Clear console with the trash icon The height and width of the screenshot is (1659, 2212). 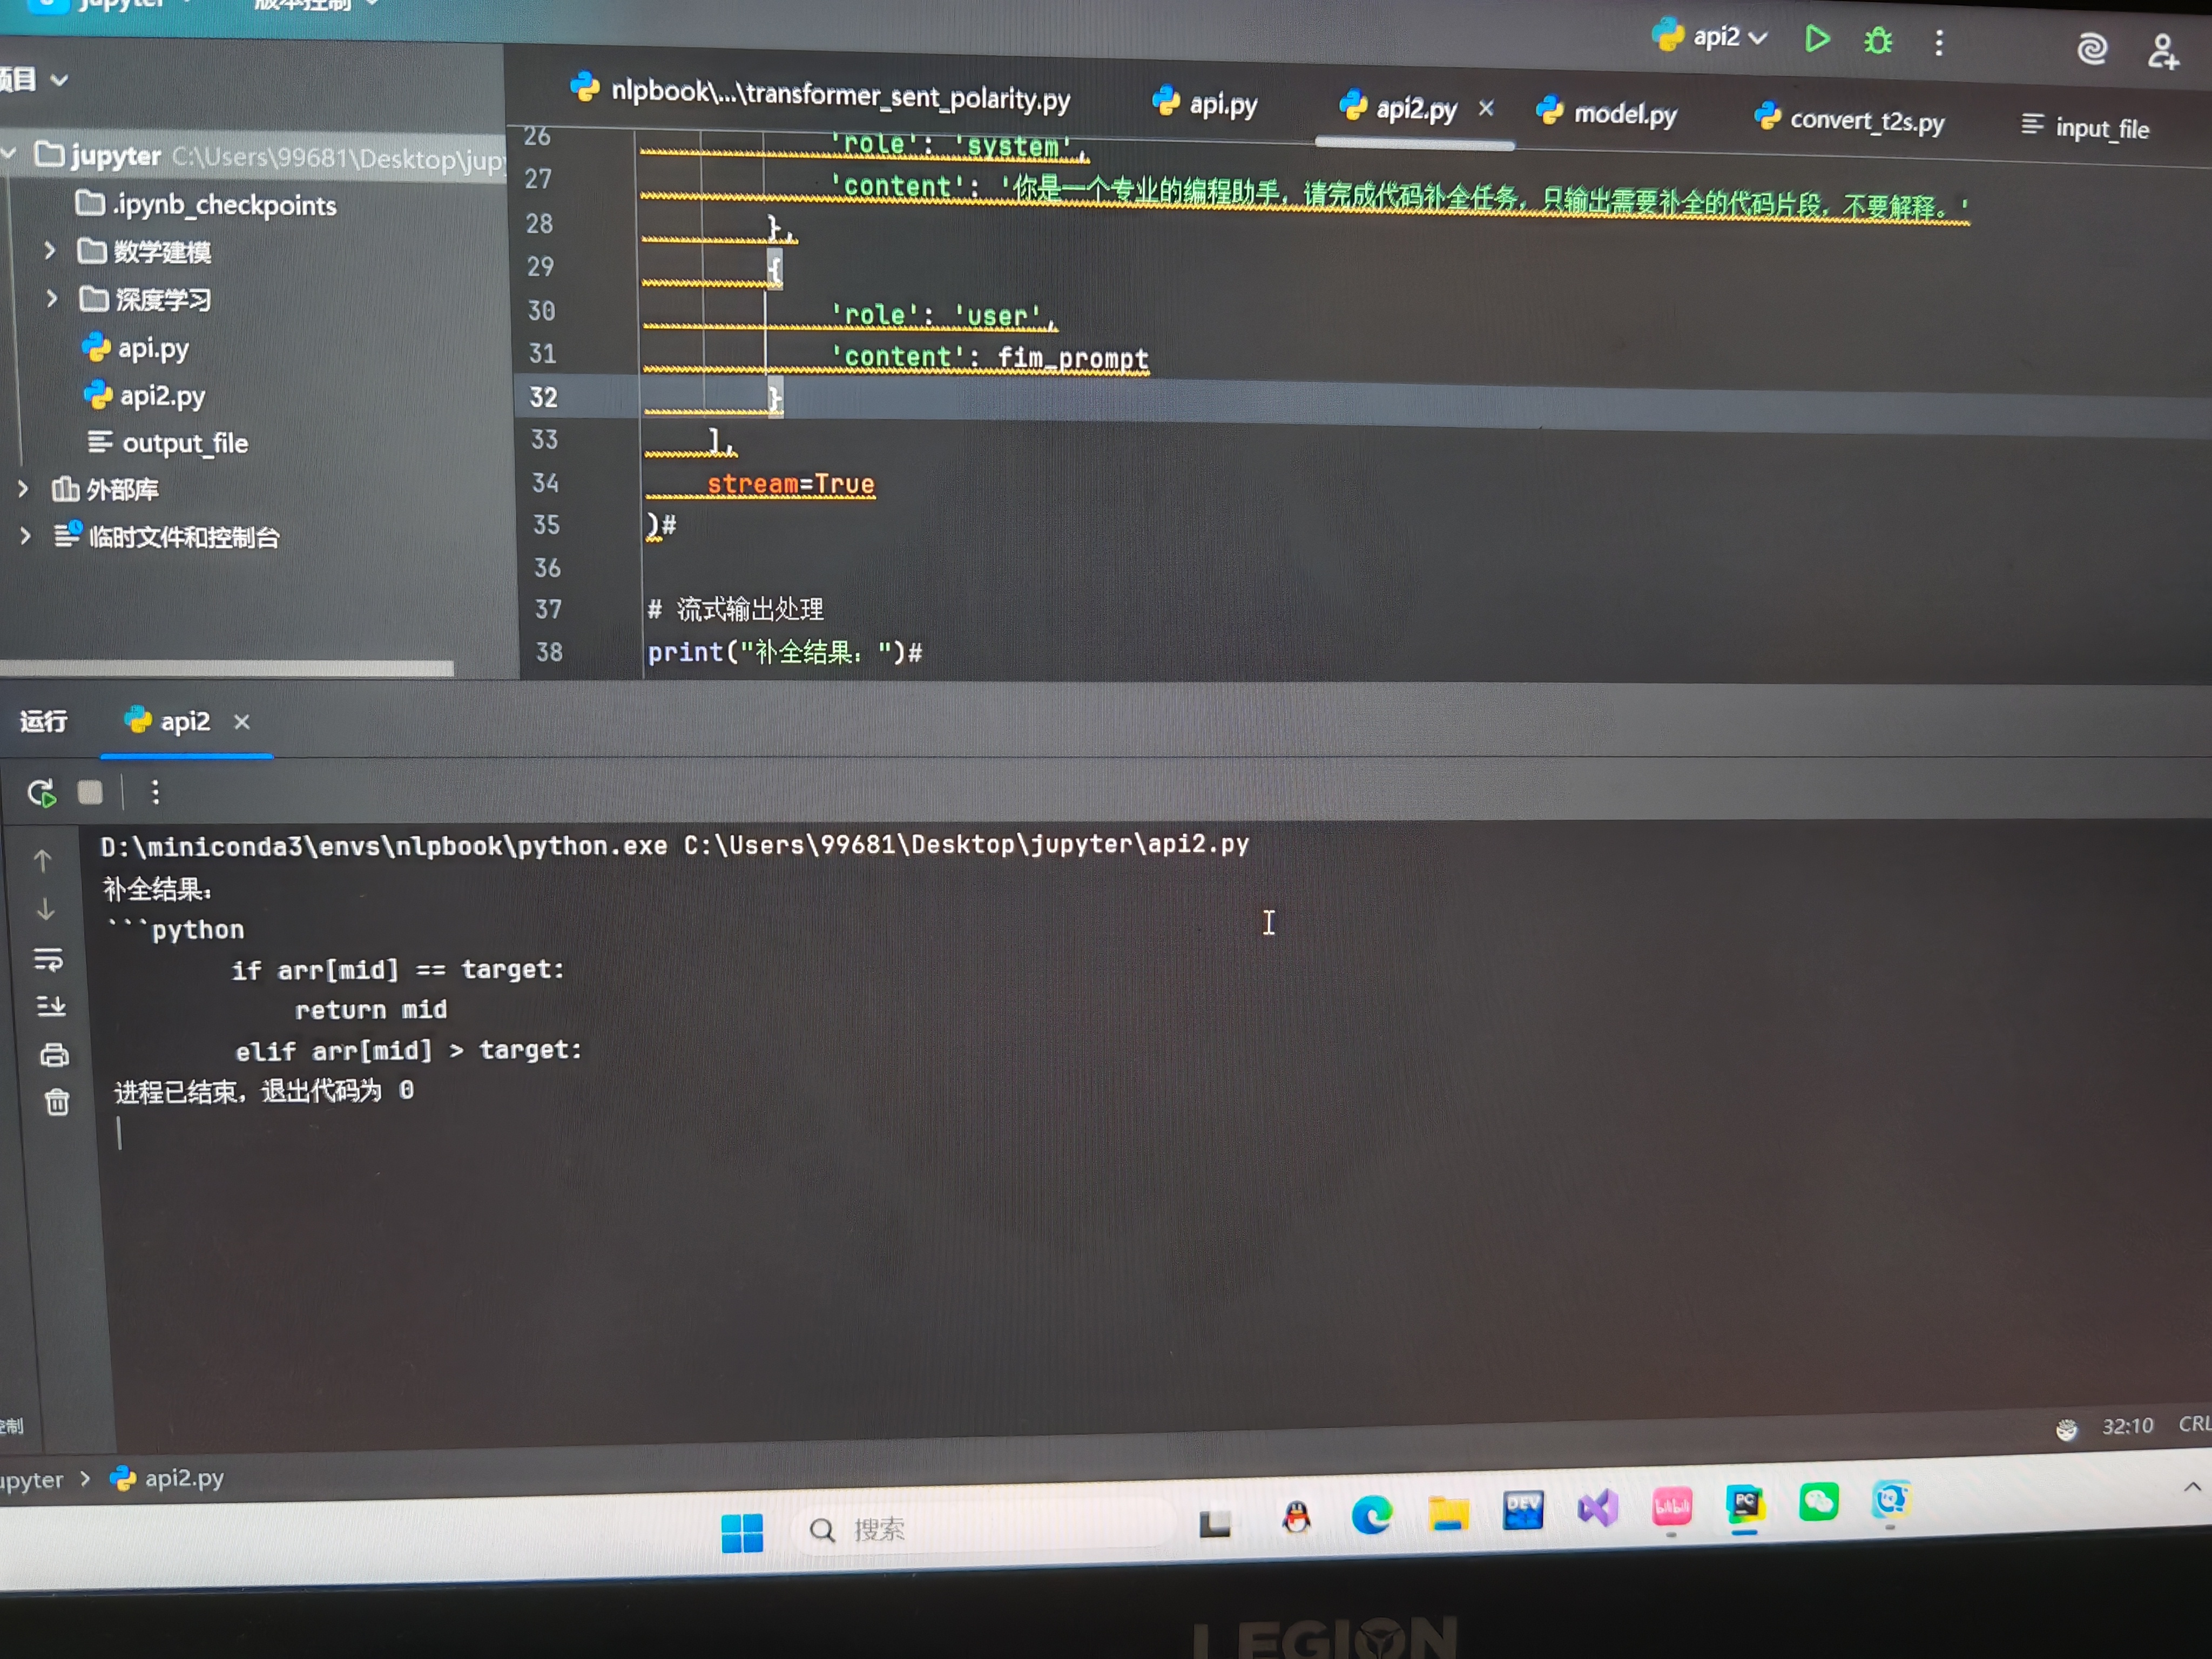click(x=57, y=1102)
